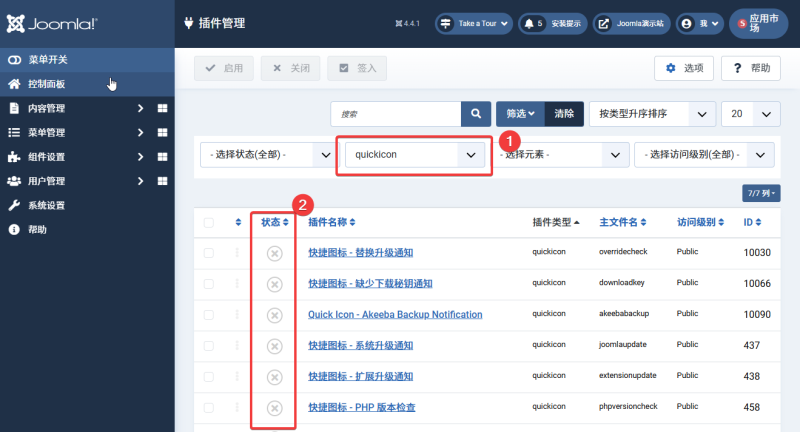
Task: Enable the 替换升级通知 plugin status icon
Action: (274, 253)
